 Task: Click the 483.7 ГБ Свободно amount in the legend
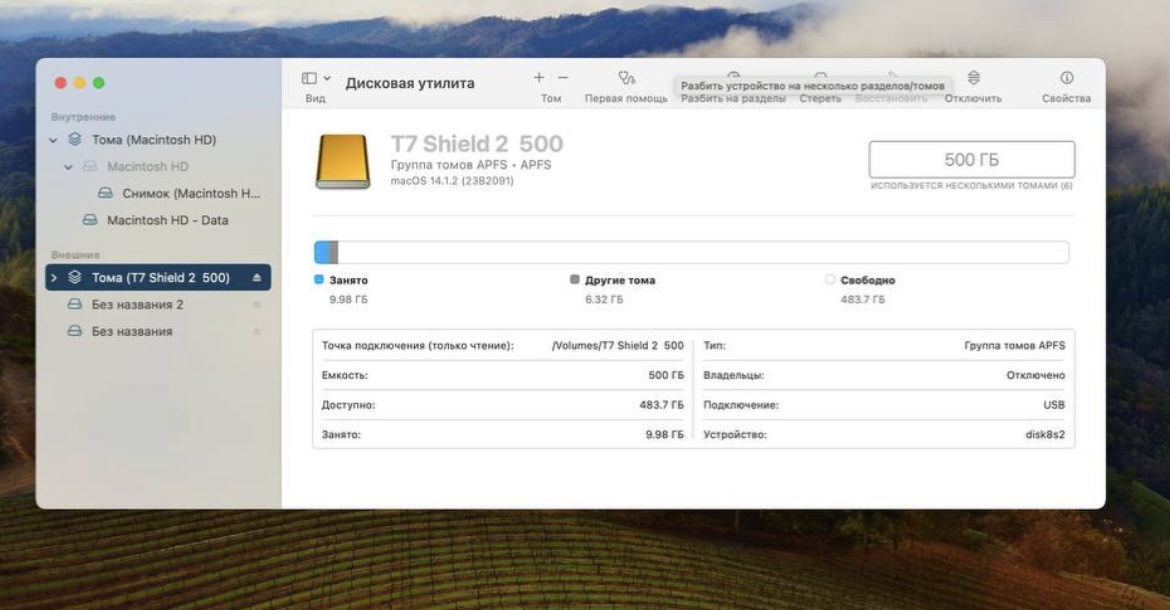pos(863,299)
